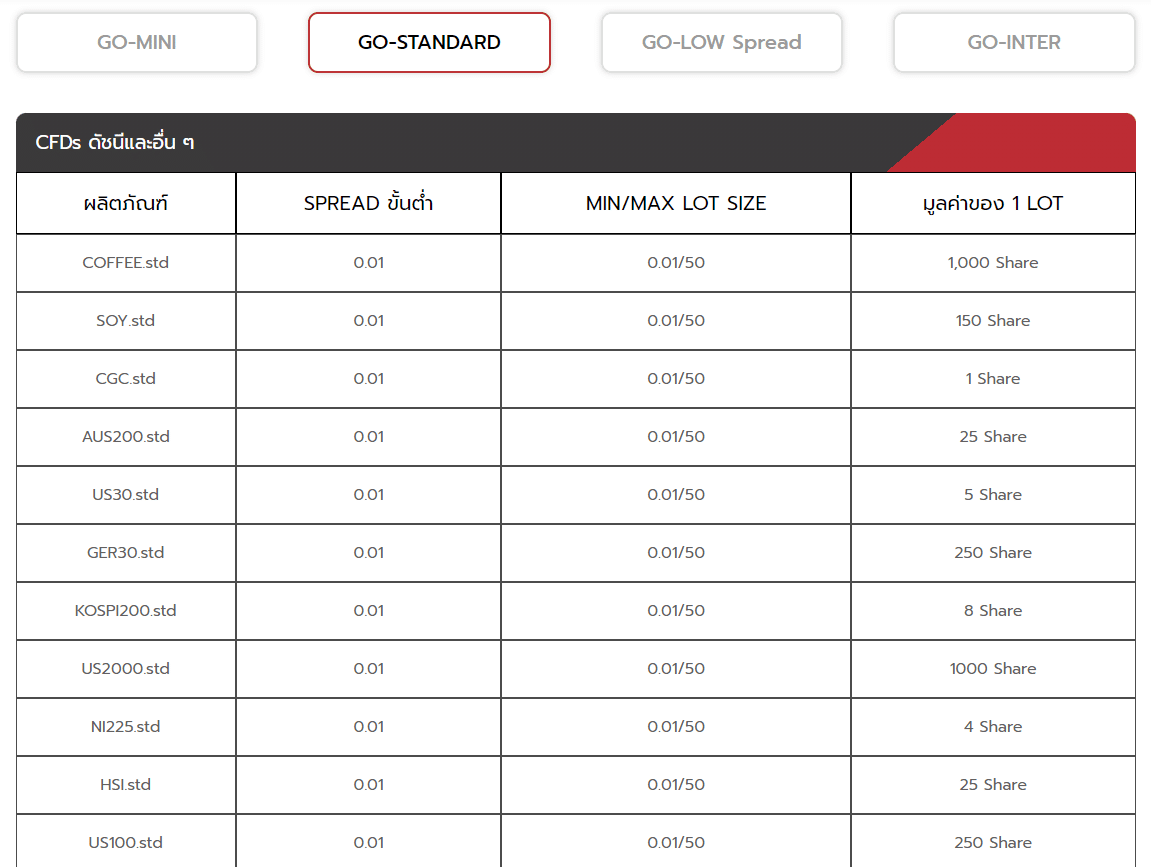This screenshot has width=1151, height=867.
Task: Open the GO-LOW Spread tab
Action: (721, 42)
